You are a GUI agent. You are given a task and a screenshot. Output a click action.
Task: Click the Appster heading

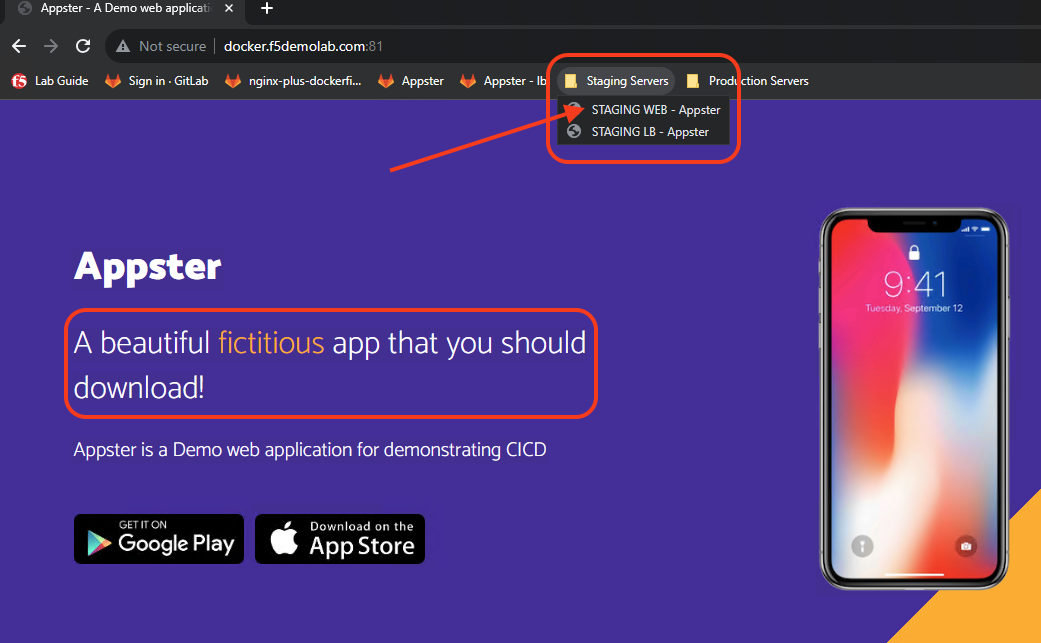[x=147, y=268]
